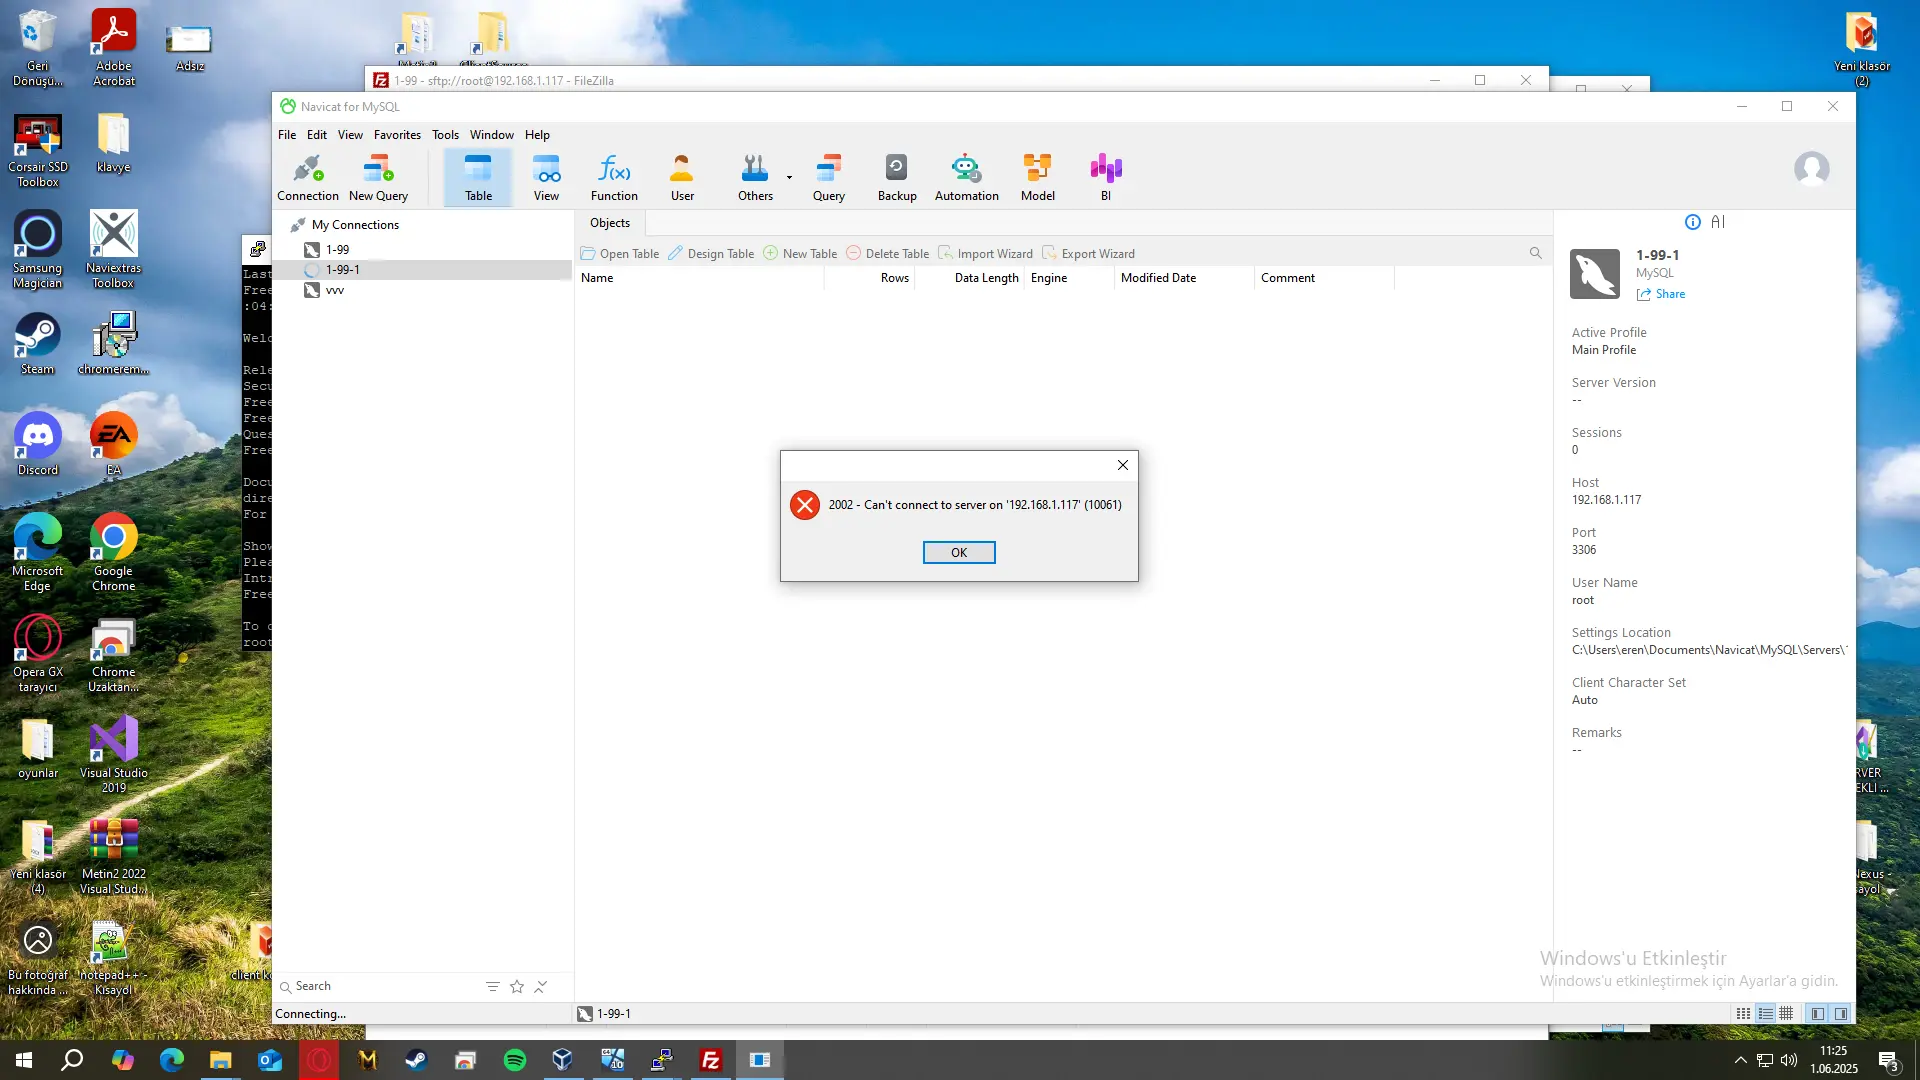Open the Function objects icon
The height and width of the screenshot is (1080, 1920).
tap(614, 178)
